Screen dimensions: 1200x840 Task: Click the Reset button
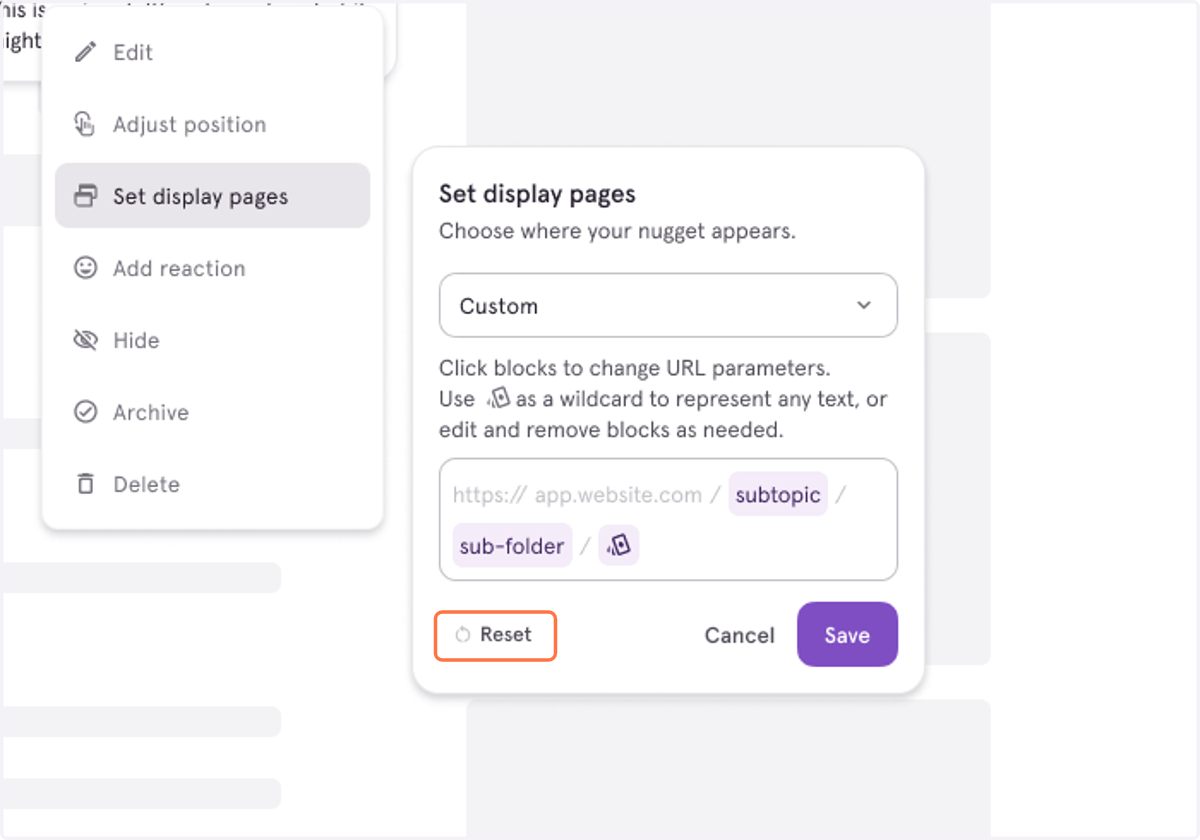(495, 635)
